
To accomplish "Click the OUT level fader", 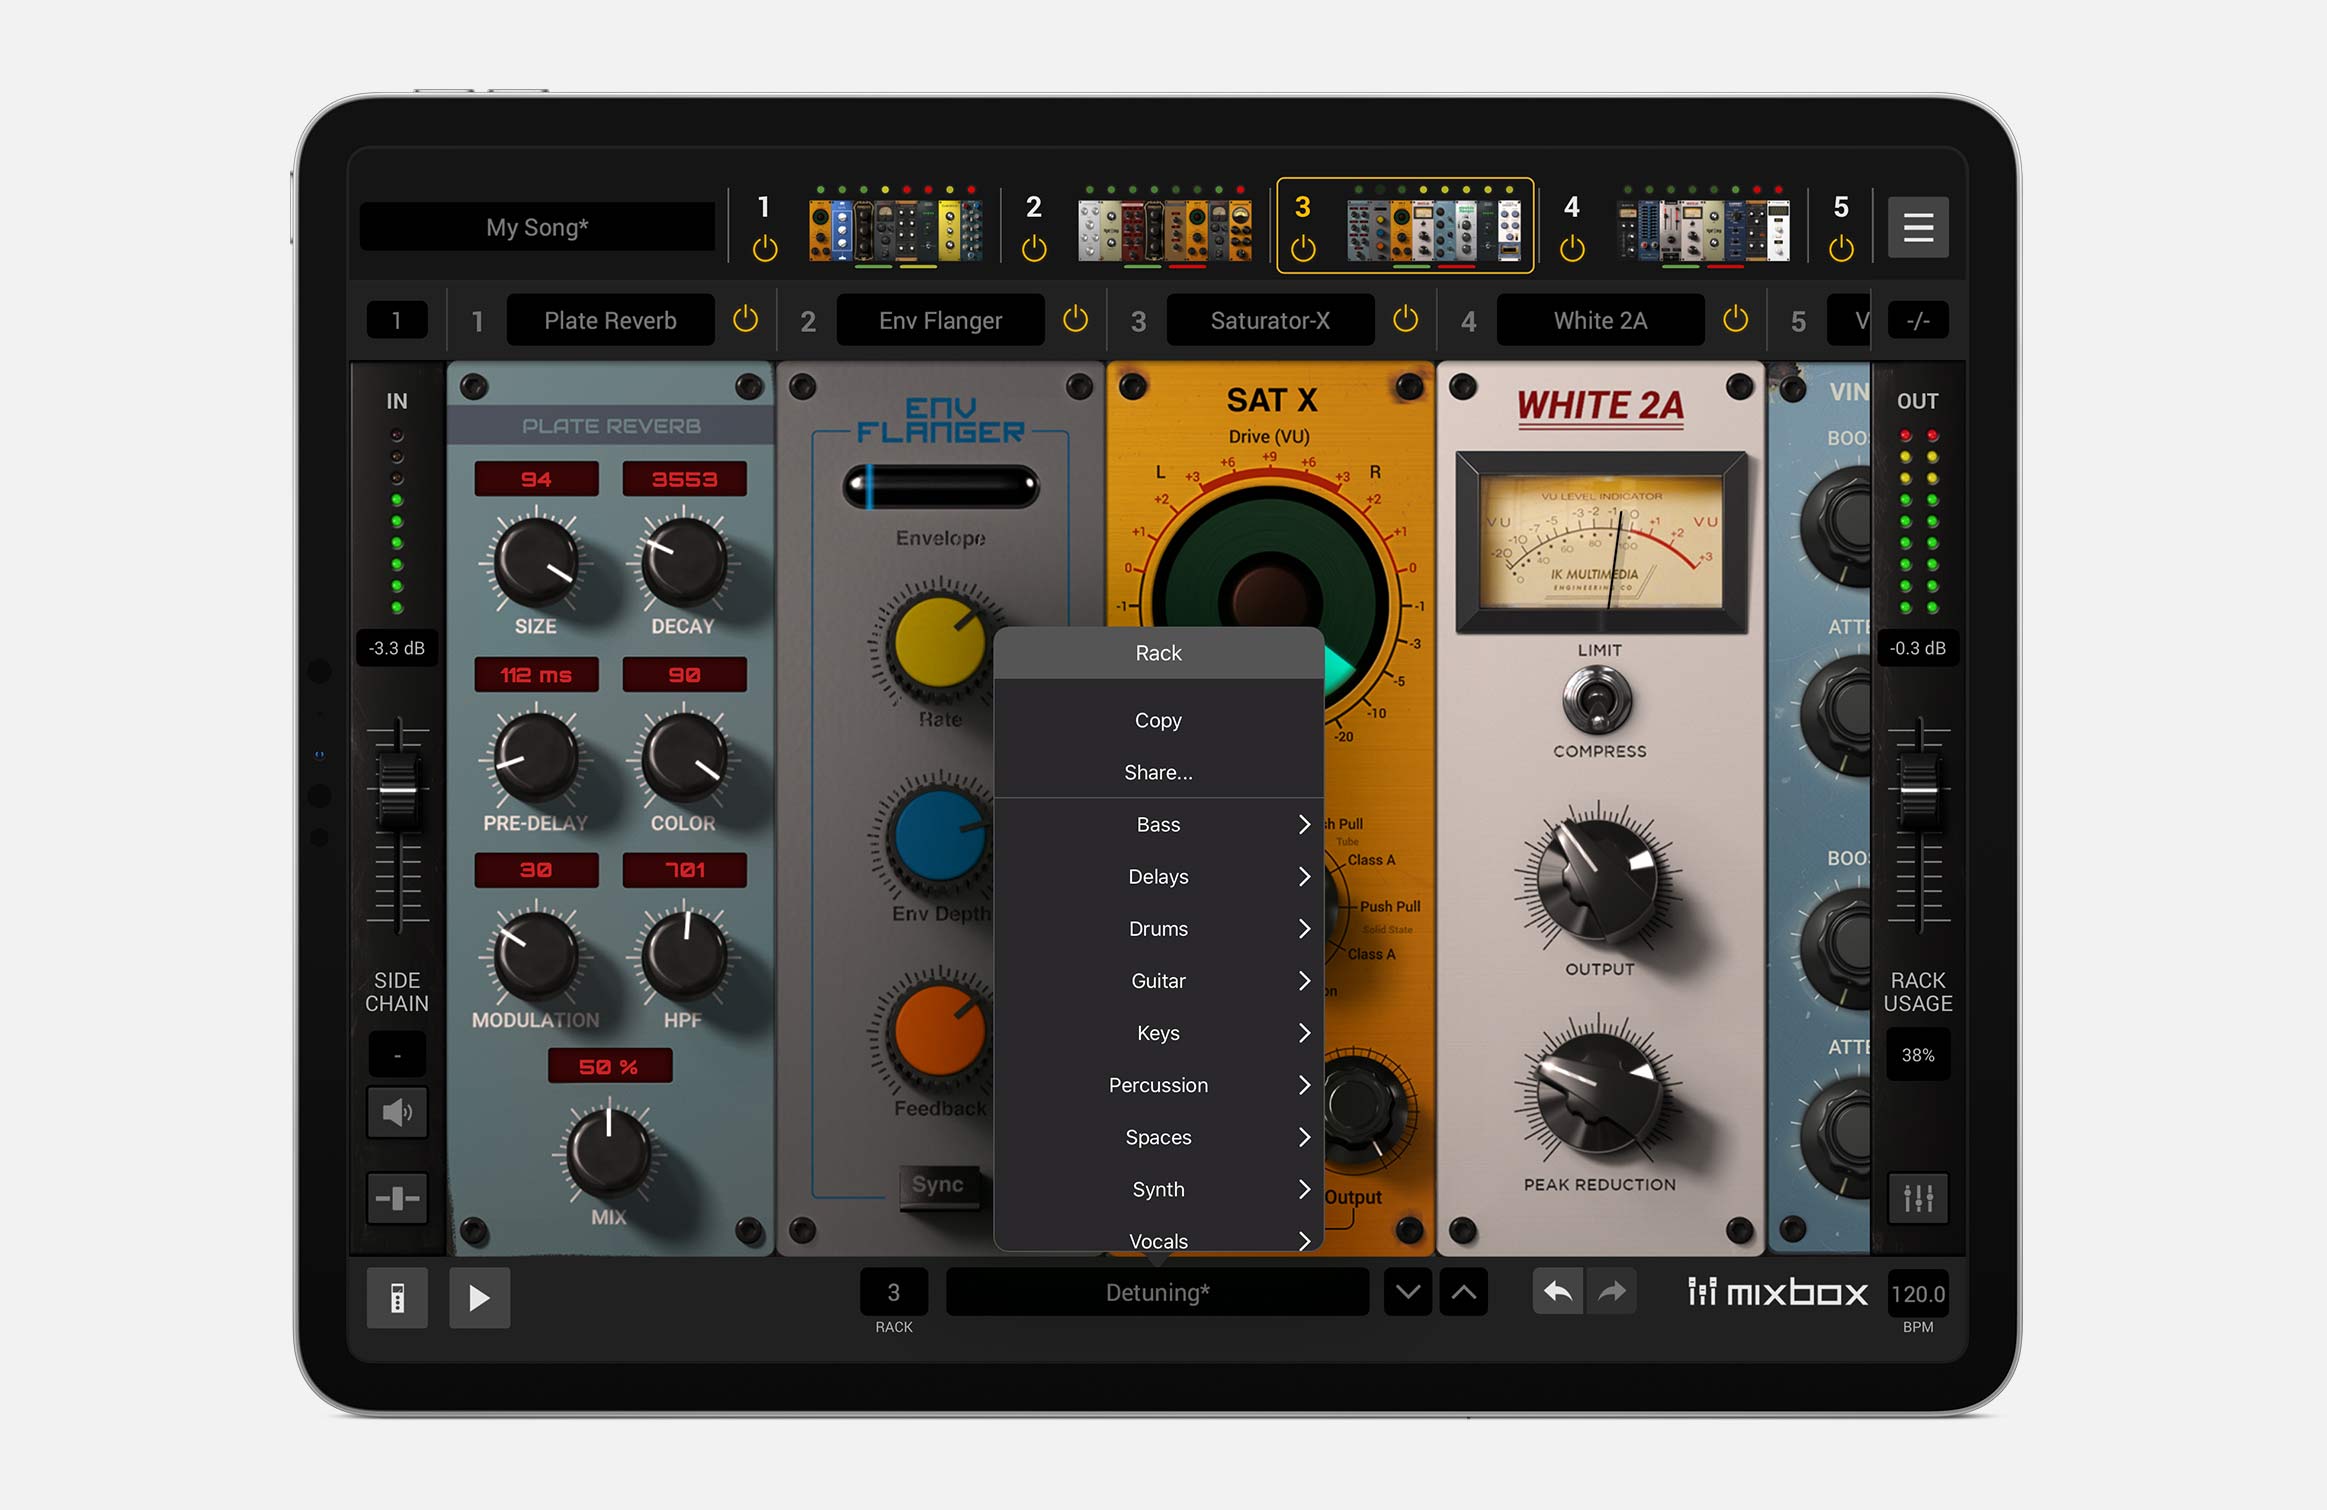I will pos(1917,791).
